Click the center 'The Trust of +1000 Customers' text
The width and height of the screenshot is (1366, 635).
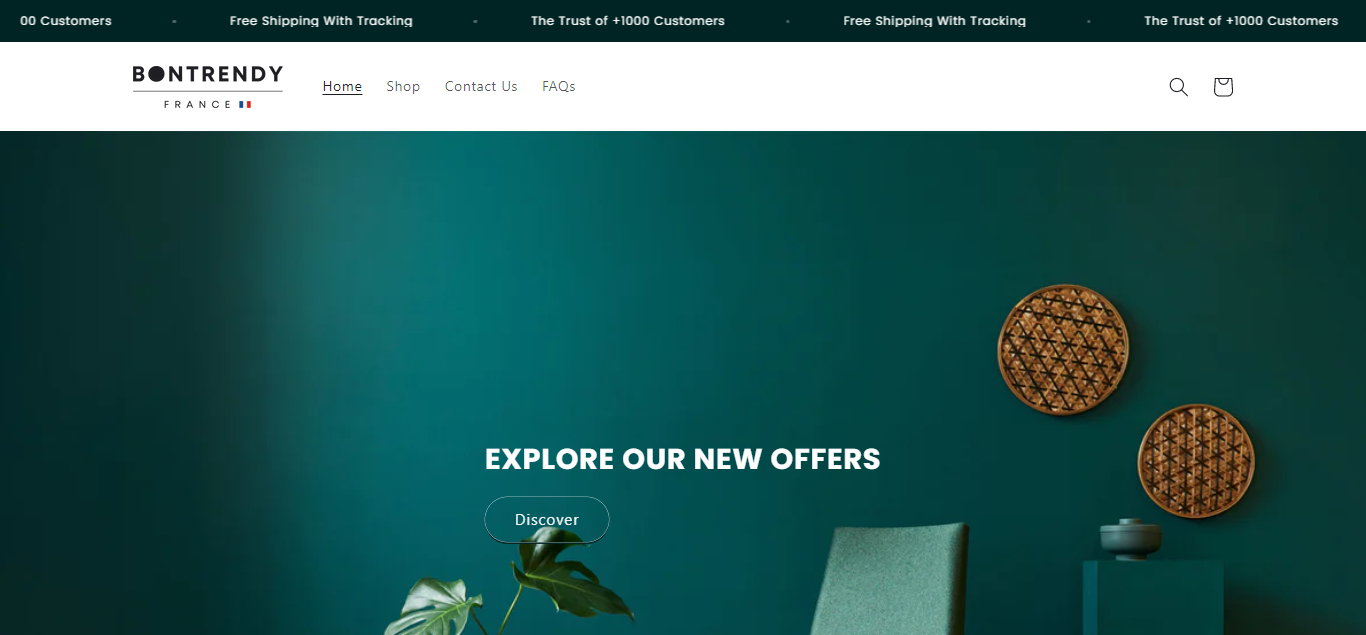point(628,21)
